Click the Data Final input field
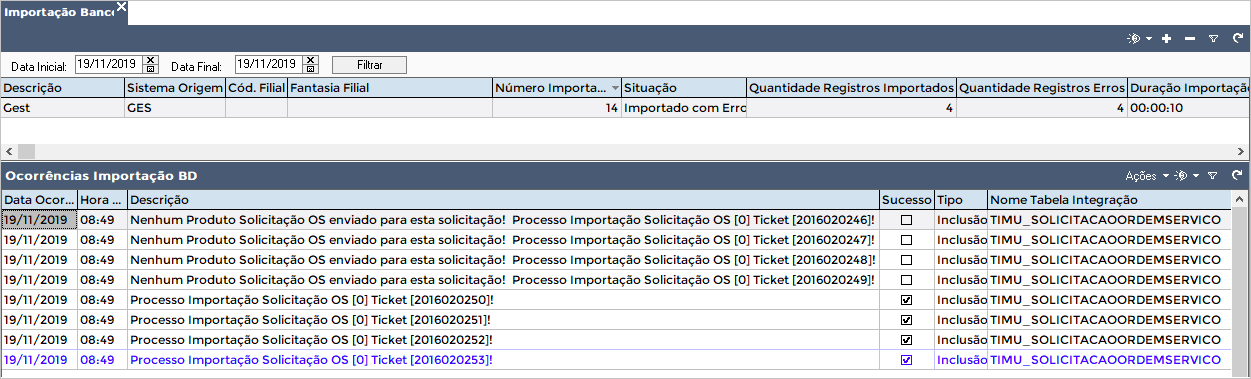 tap(269, 64)
